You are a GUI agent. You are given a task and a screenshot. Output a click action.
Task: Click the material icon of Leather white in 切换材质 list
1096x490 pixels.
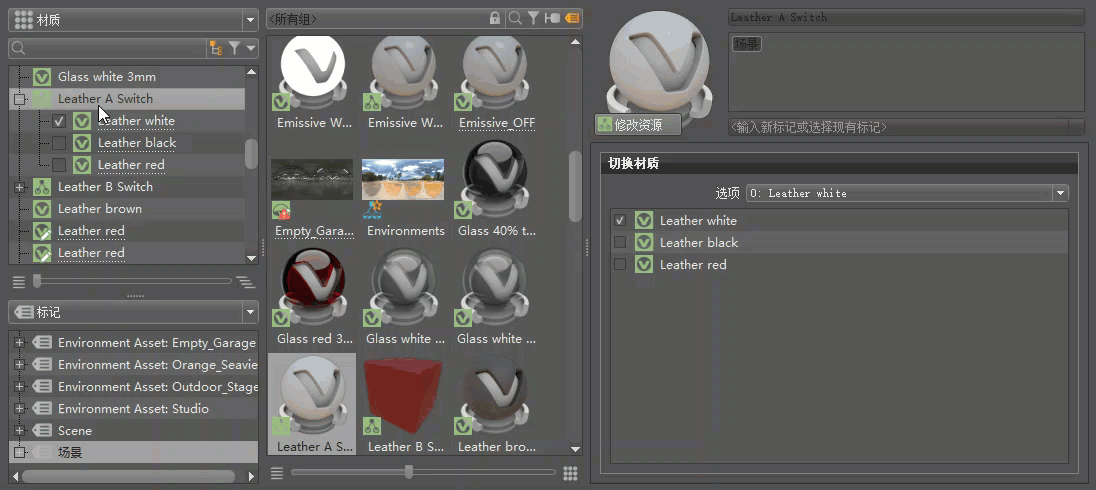tap(644, 221)
